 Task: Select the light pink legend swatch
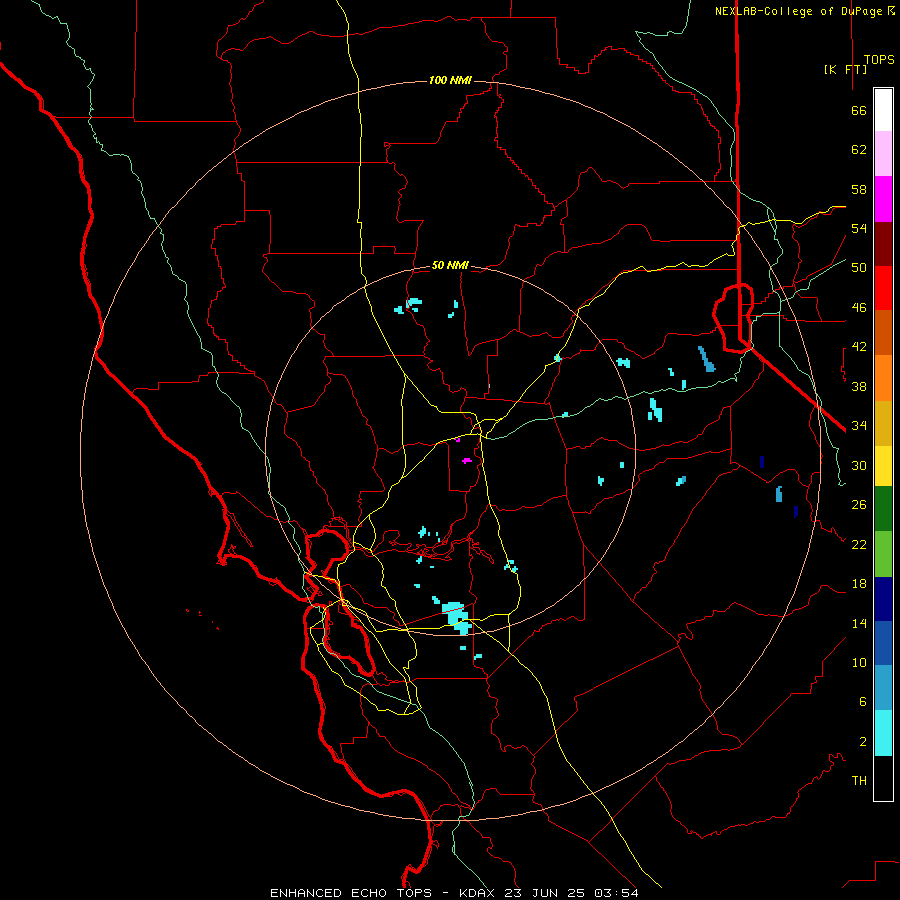[883, 154]
